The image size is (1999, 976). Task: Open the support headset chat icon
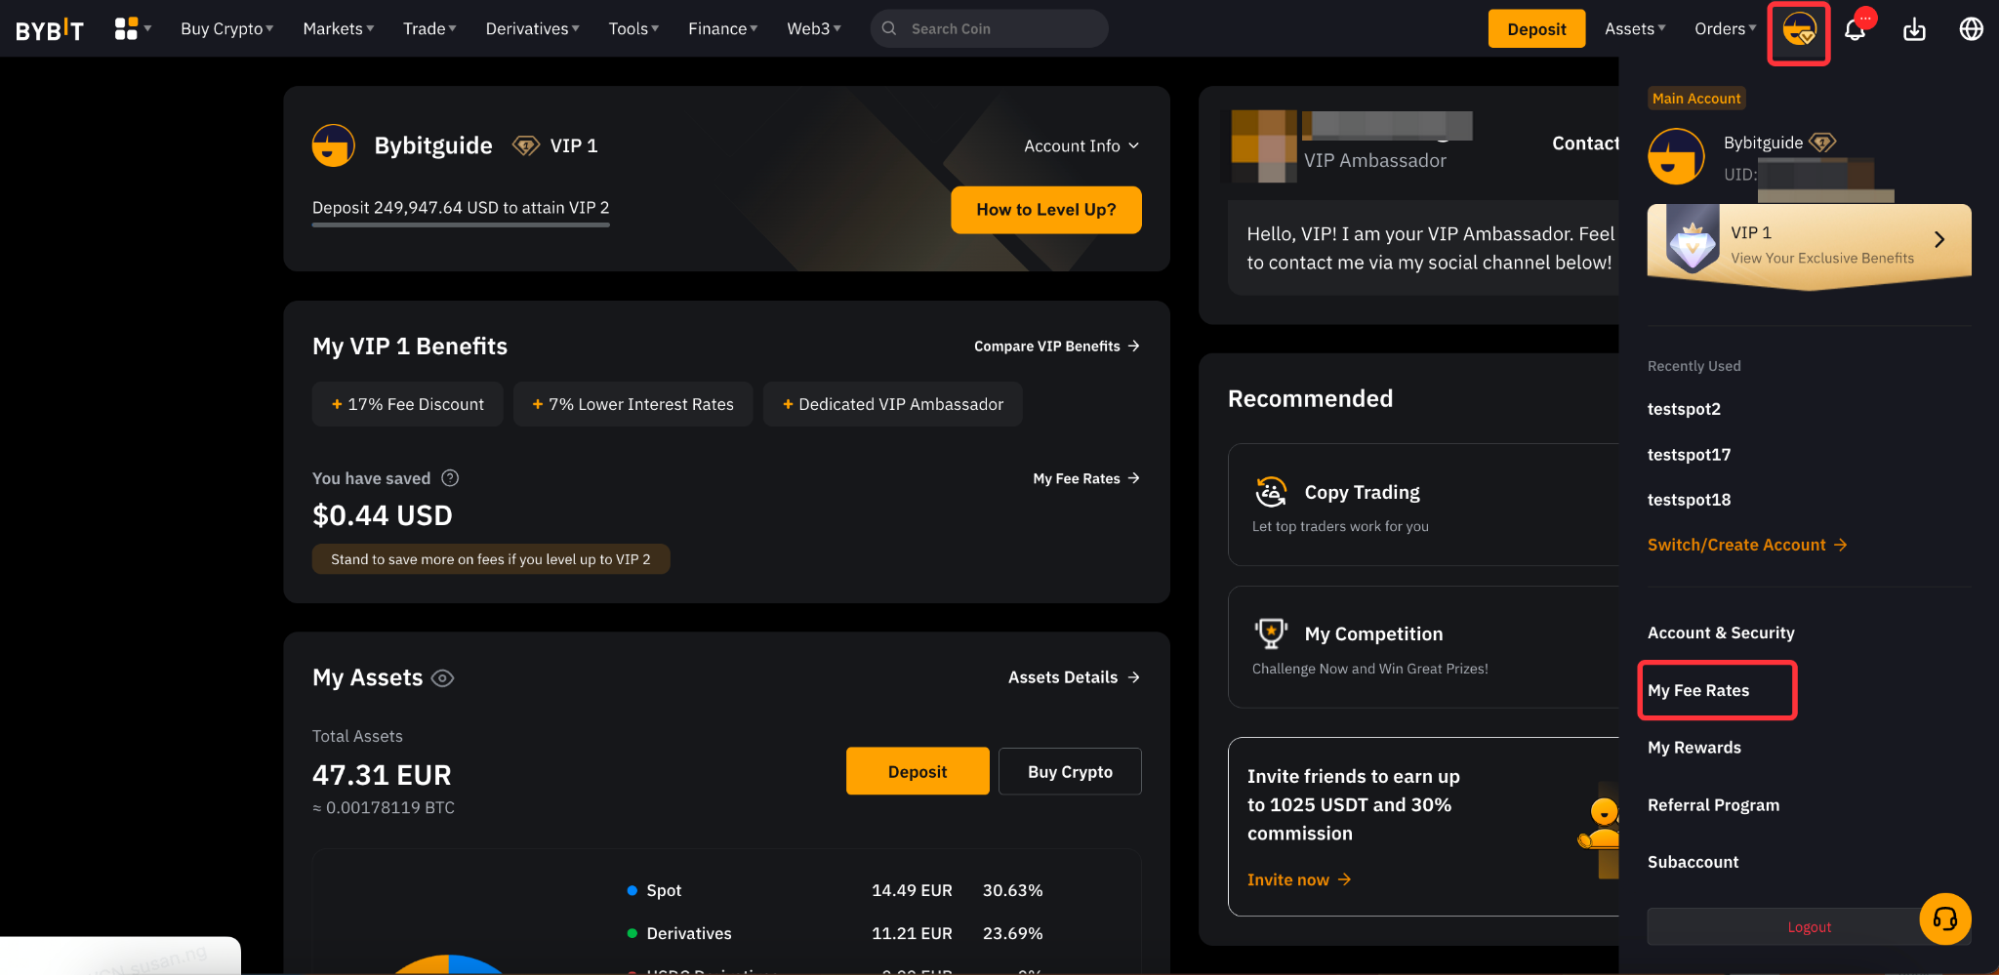[x=1944, y=918]
